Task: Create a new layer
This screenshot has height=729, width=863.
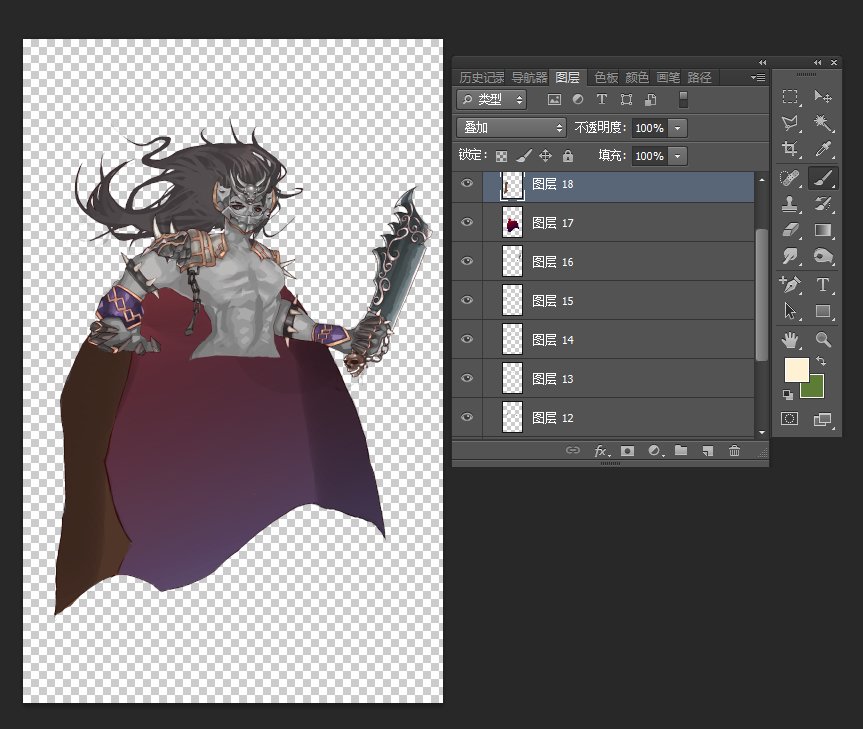Action: pos(708,451)
